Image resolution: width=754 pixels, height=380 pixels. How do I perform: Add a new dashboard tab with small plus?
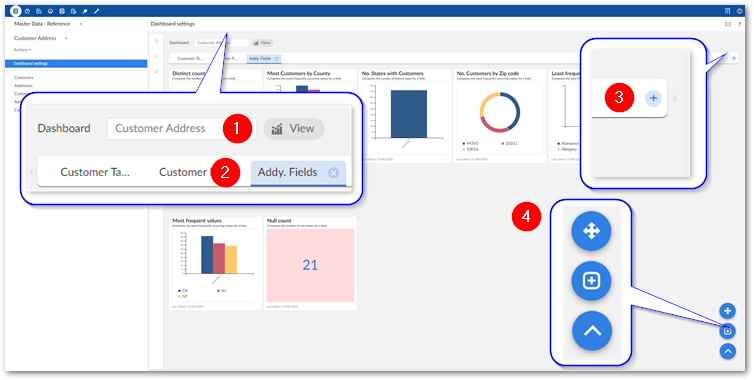point(734,58)
